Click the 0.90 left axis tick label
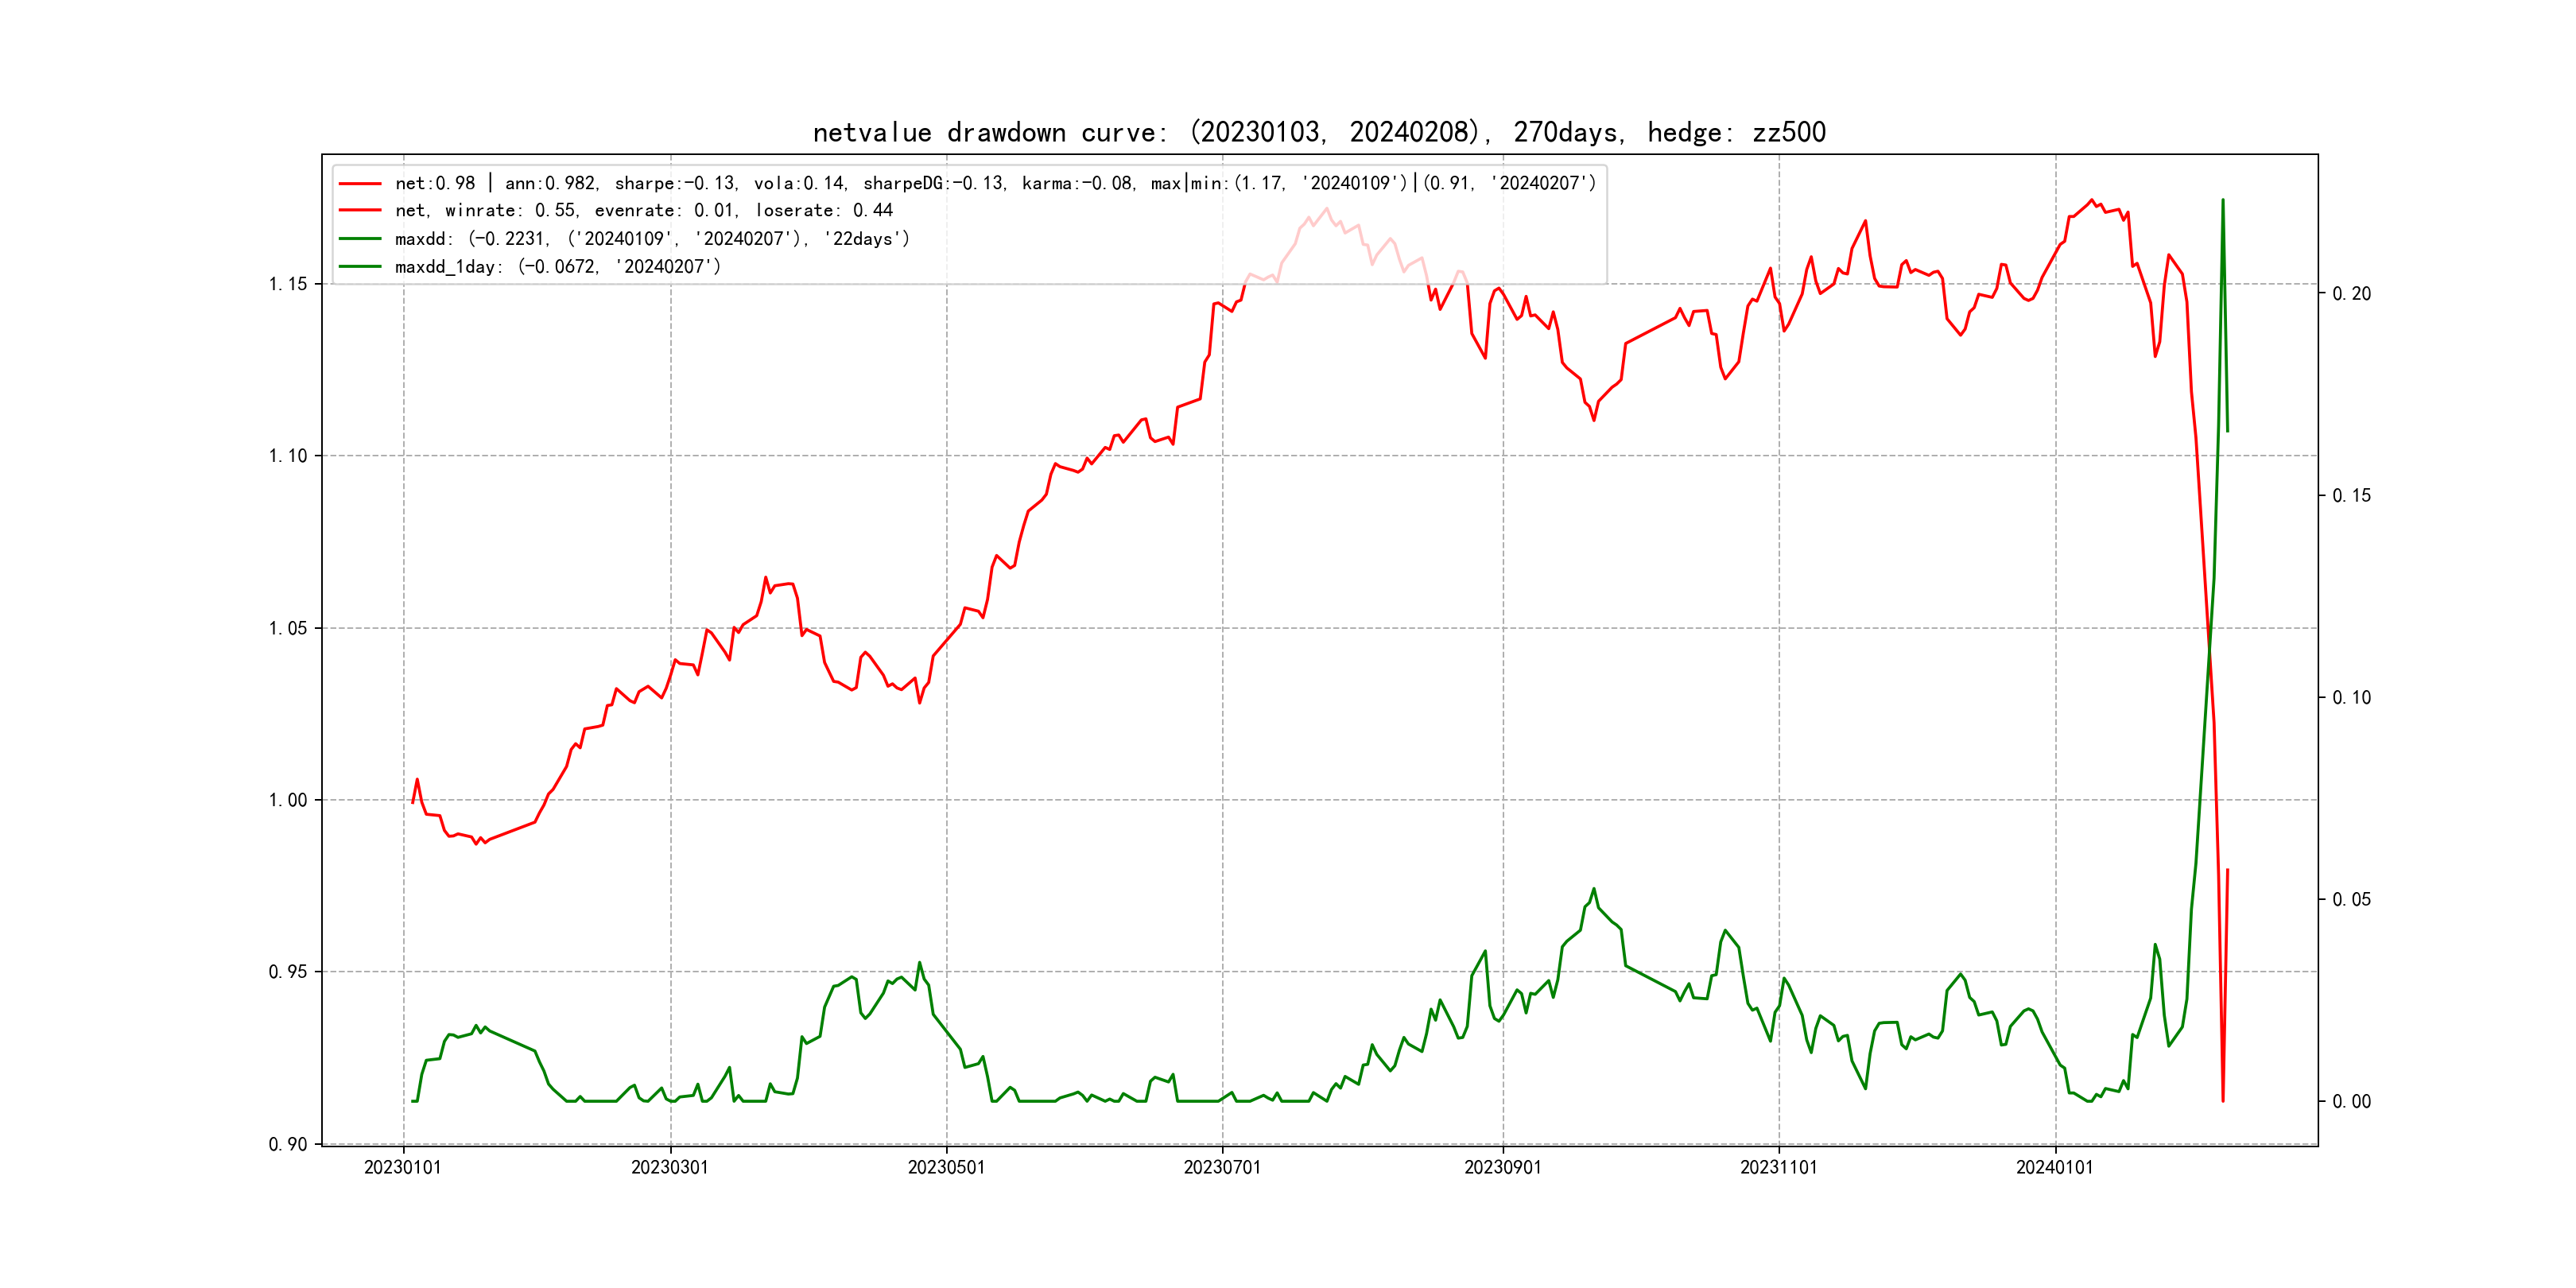The width and height of the screenshot is (2576, 1288). click(x=288, y=1144)
